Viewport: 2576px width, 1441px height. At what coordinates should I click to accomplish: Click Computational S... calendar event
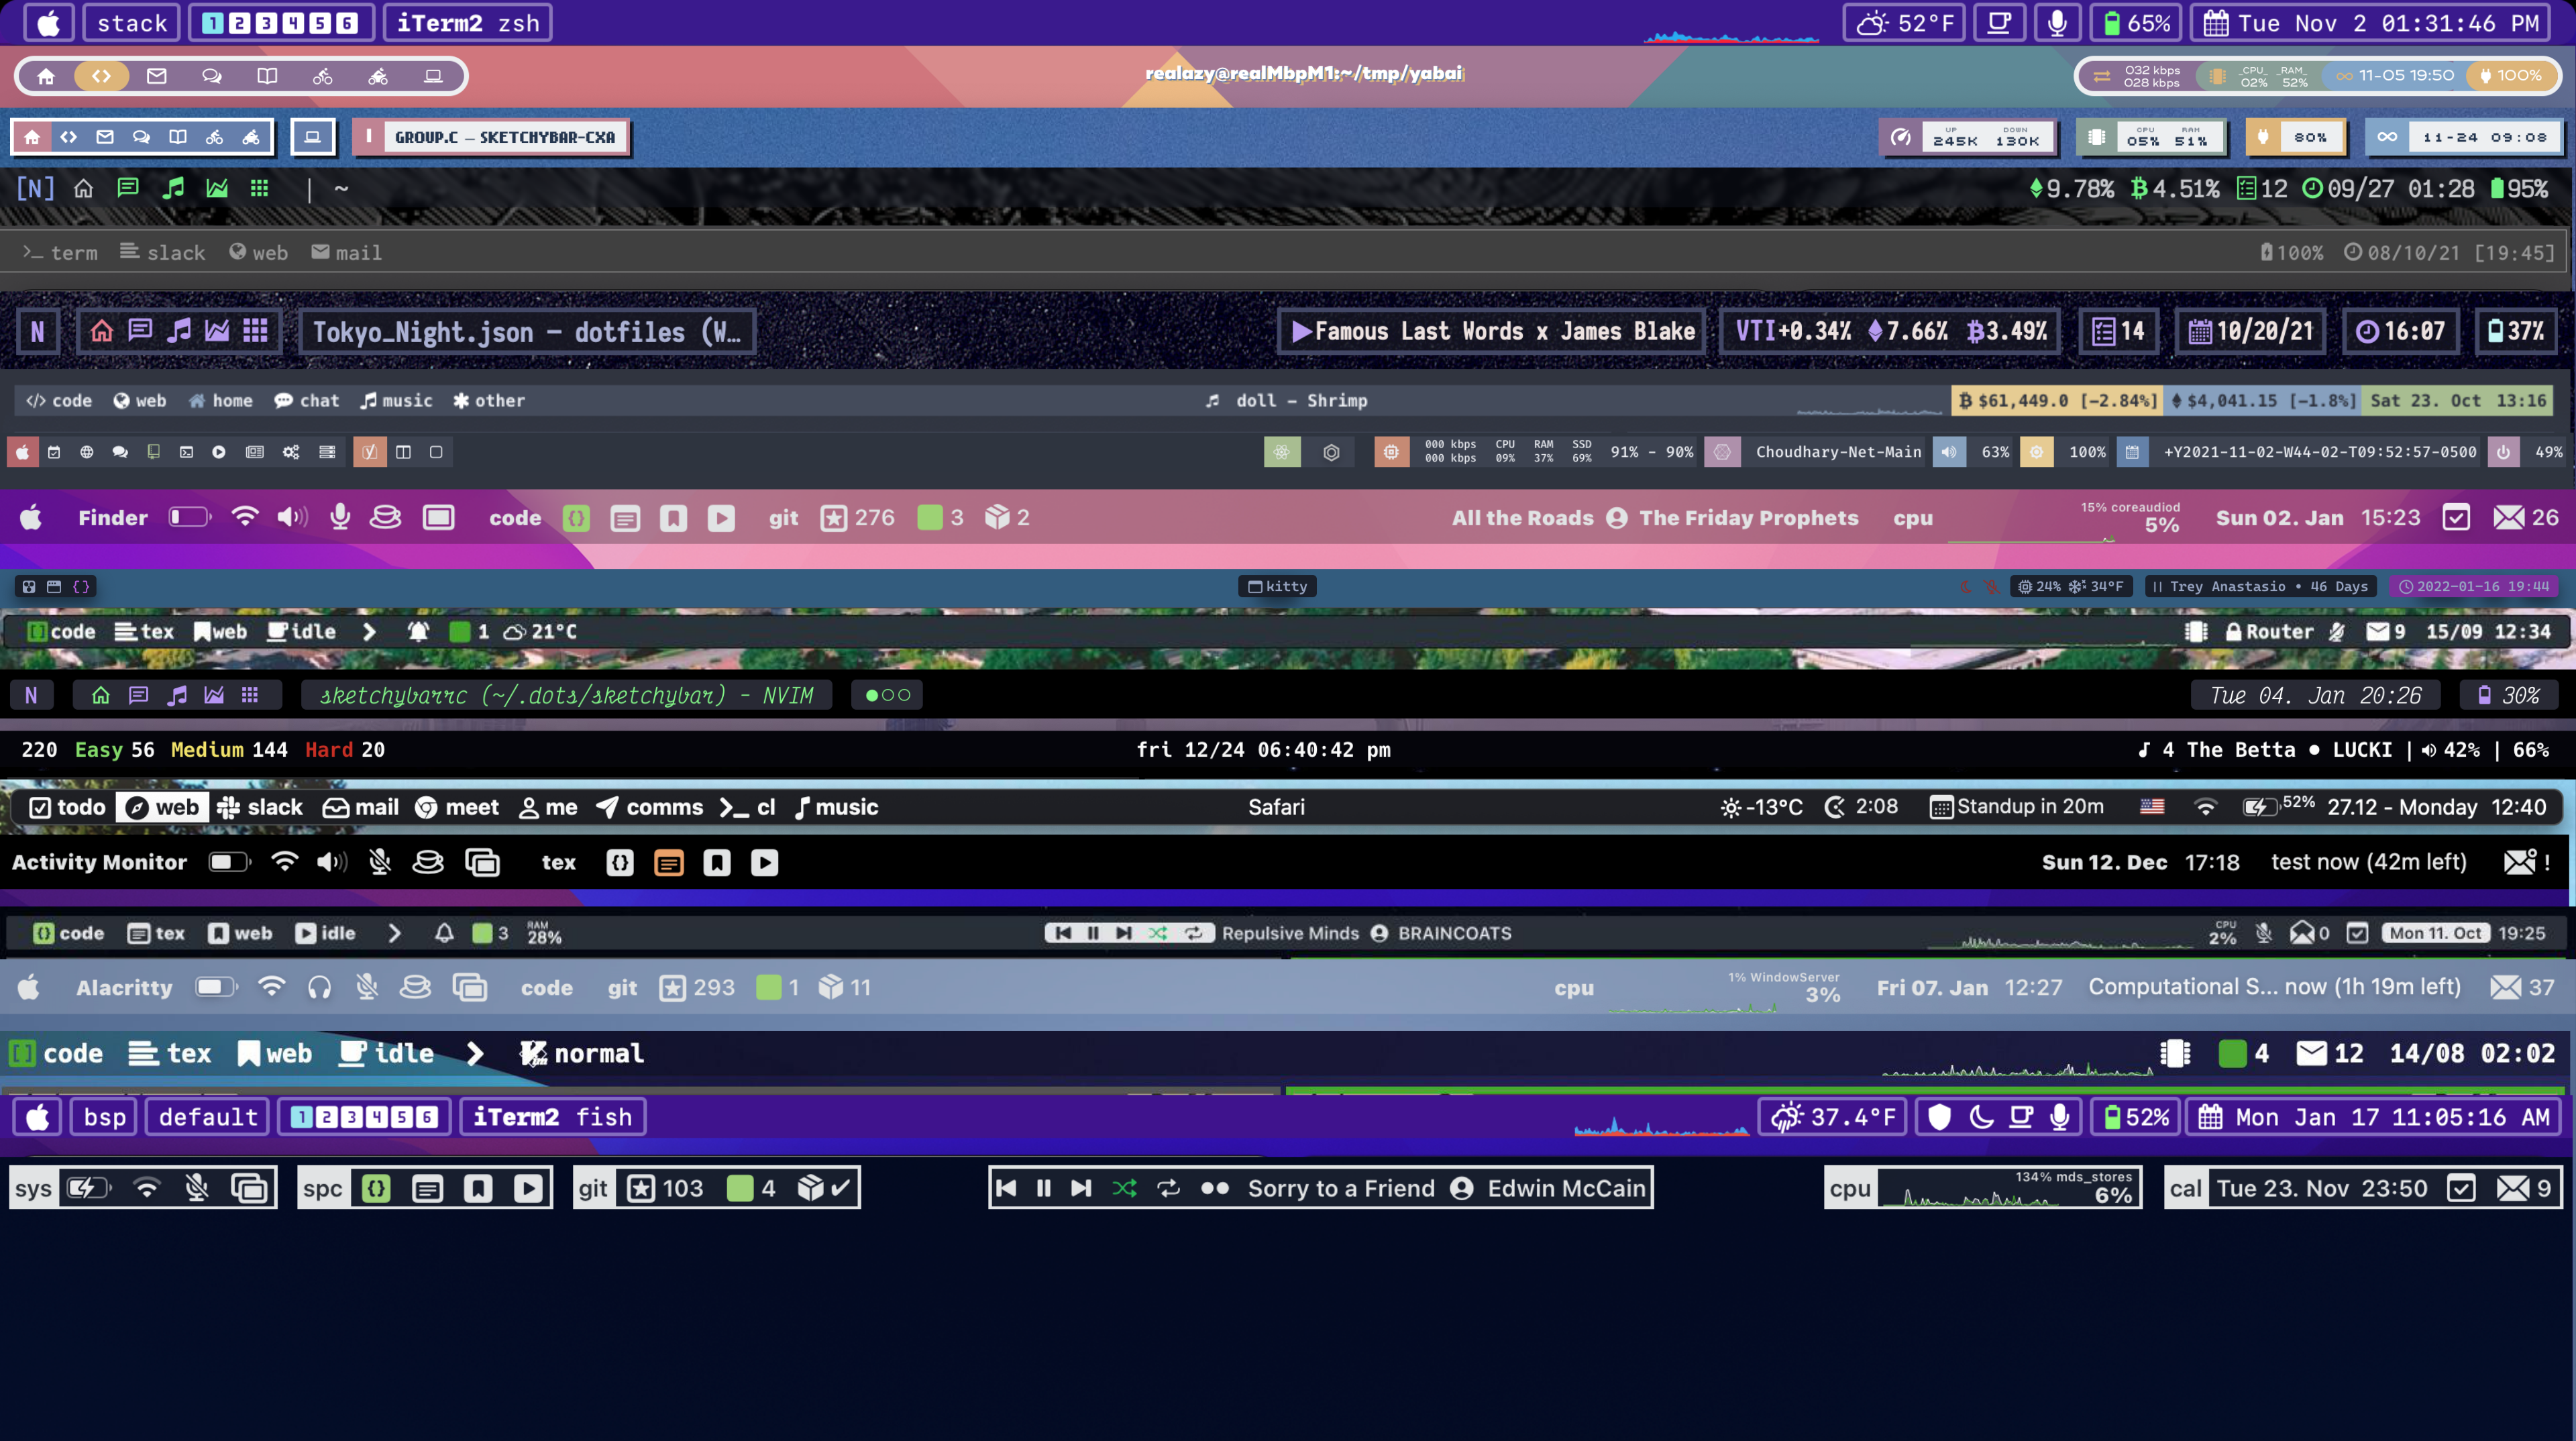pyautogui.click(x=2274, y=987)
